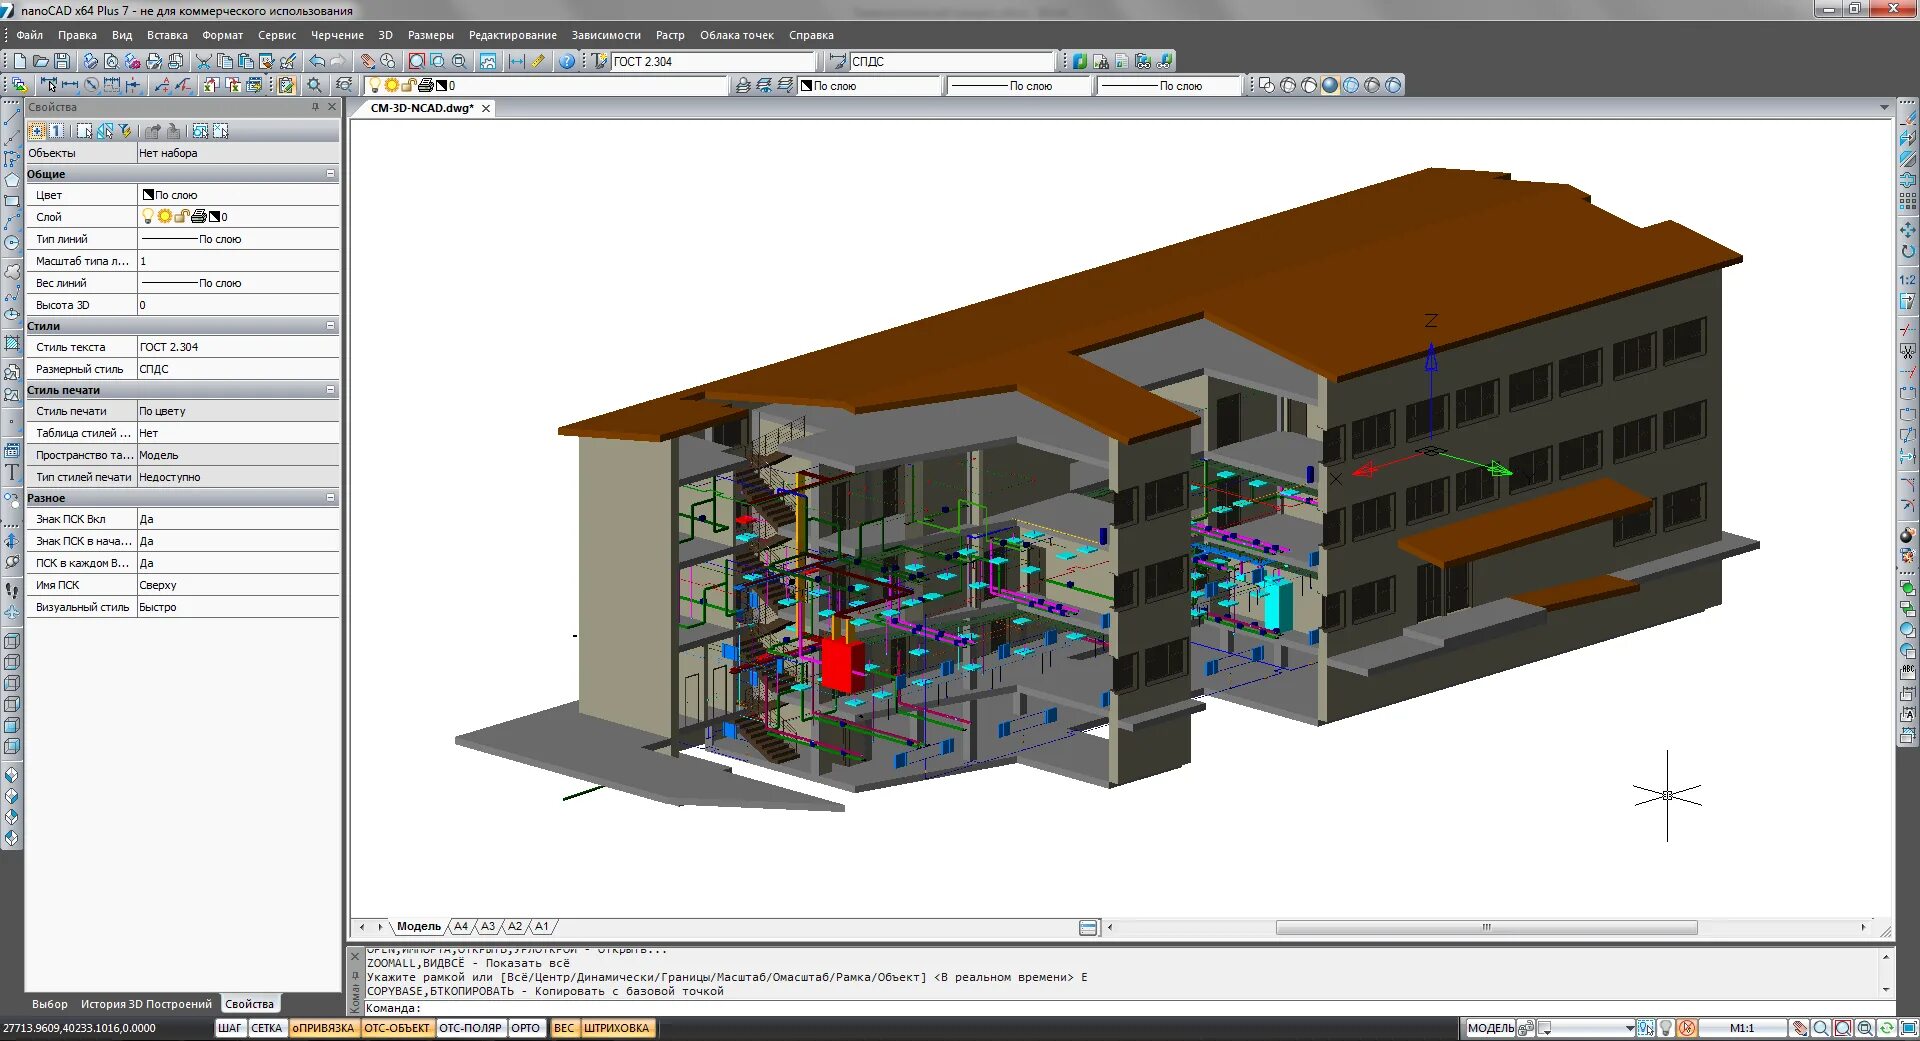This screenshot has height=1041, width=1920.
Task: Click the Высота 3D value field
Action: (238, 305)
